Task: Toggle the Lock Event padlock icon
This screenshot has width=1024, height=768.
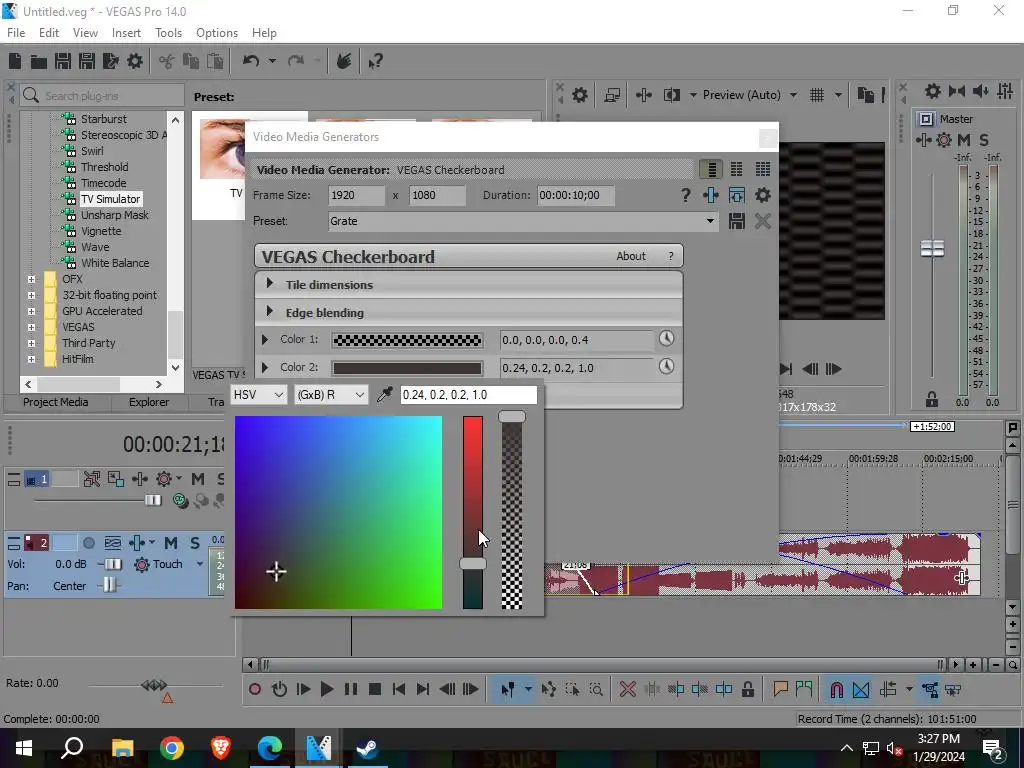Action: [x=748, y=689]
